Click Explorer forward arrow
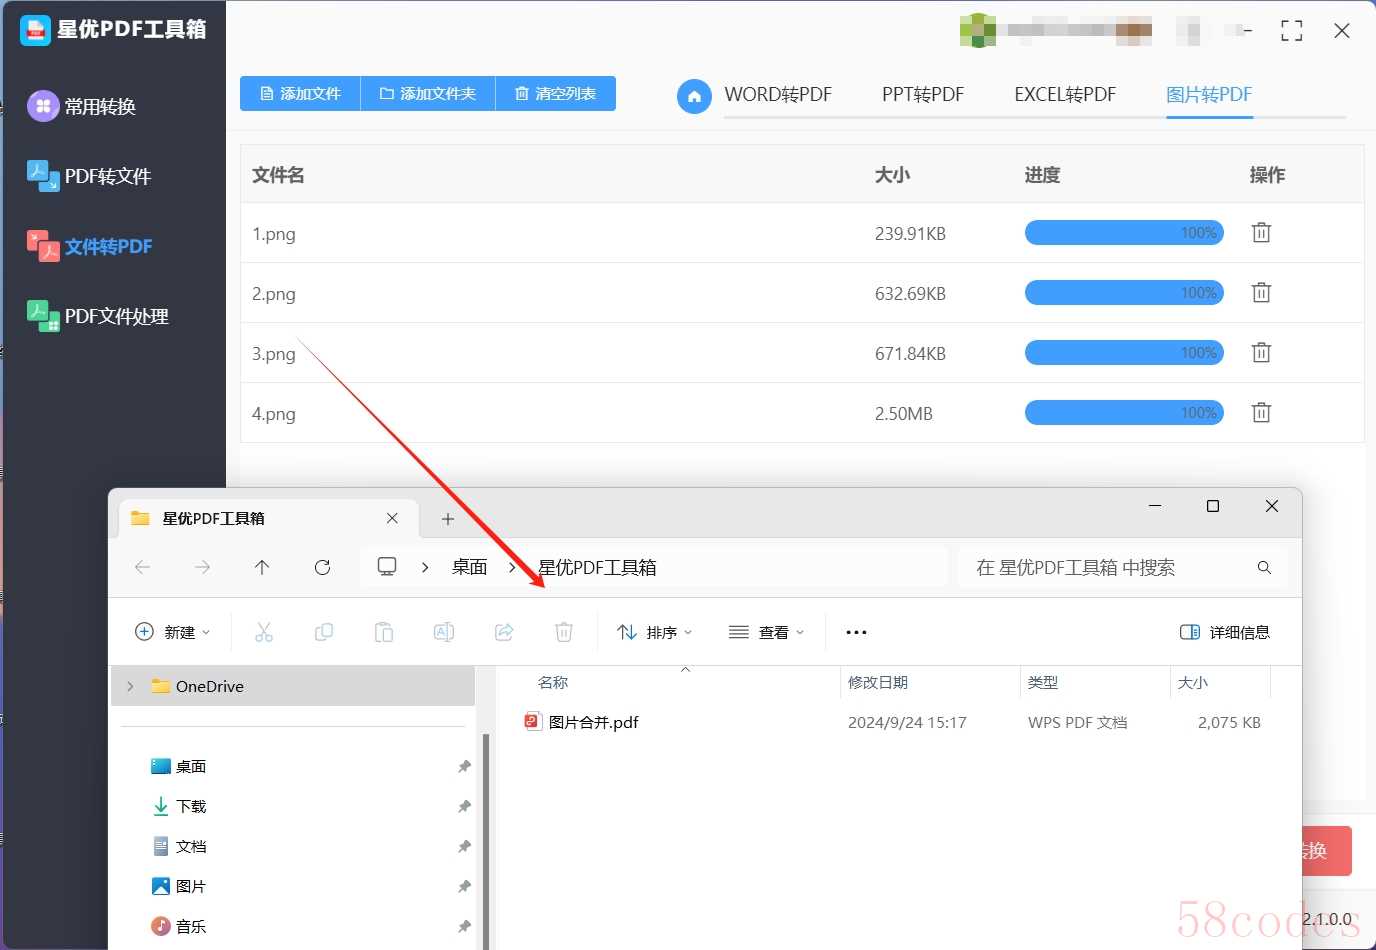 [x=202, y=567]
